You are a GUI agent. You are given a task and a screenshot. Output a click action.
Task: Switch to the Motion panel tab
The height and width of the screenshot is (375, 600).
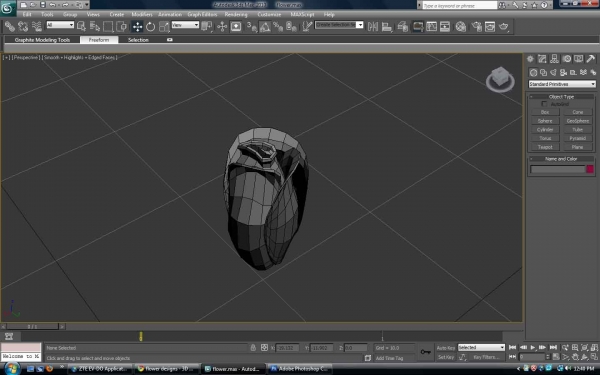pos(566,59)
